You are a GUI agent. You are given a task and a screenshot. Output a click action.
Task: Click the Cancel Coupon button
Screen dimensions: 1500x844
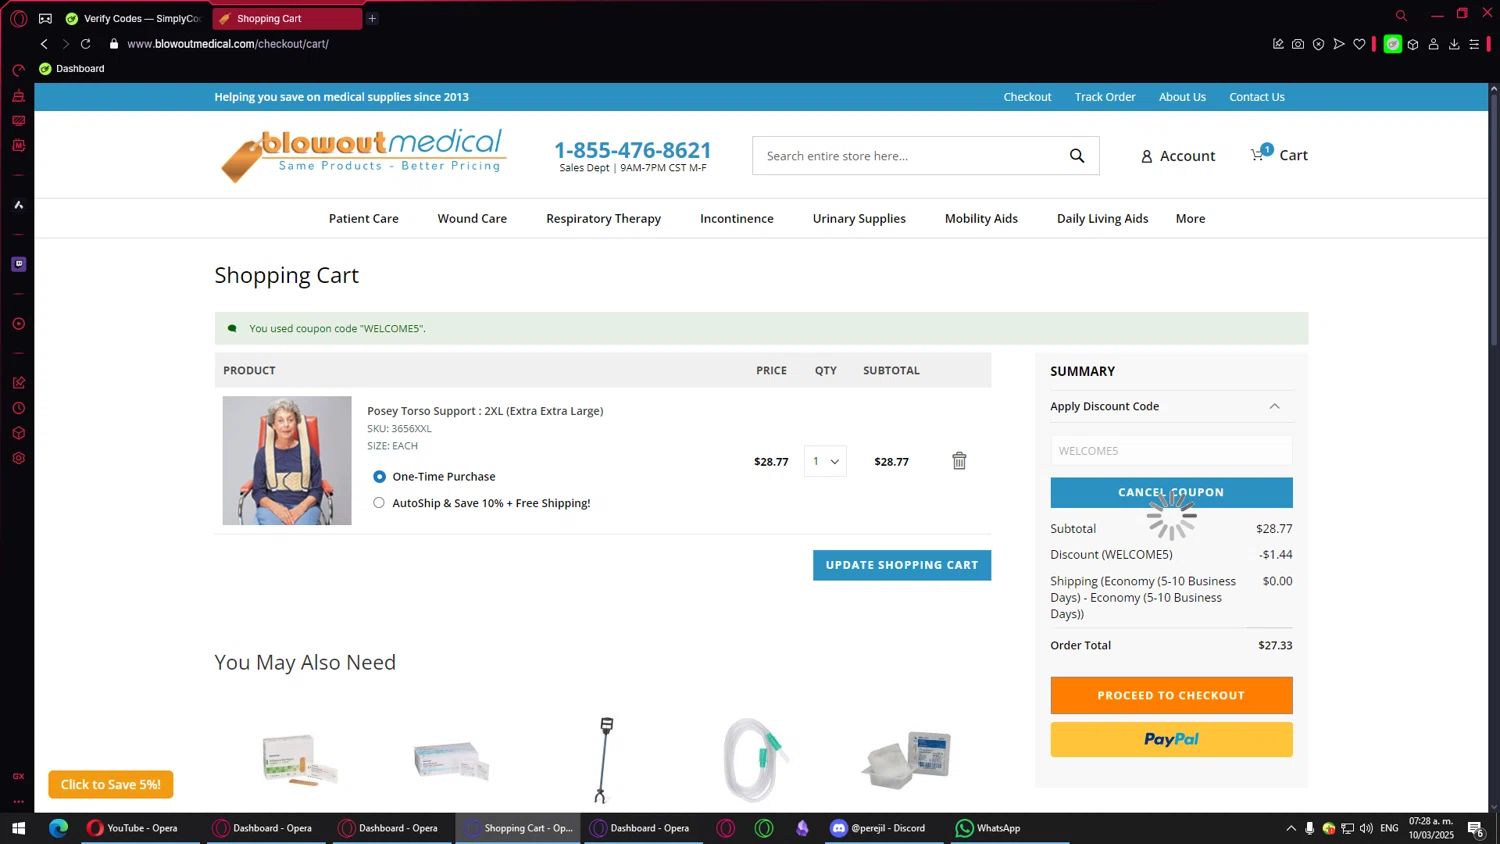point(1171,492)
